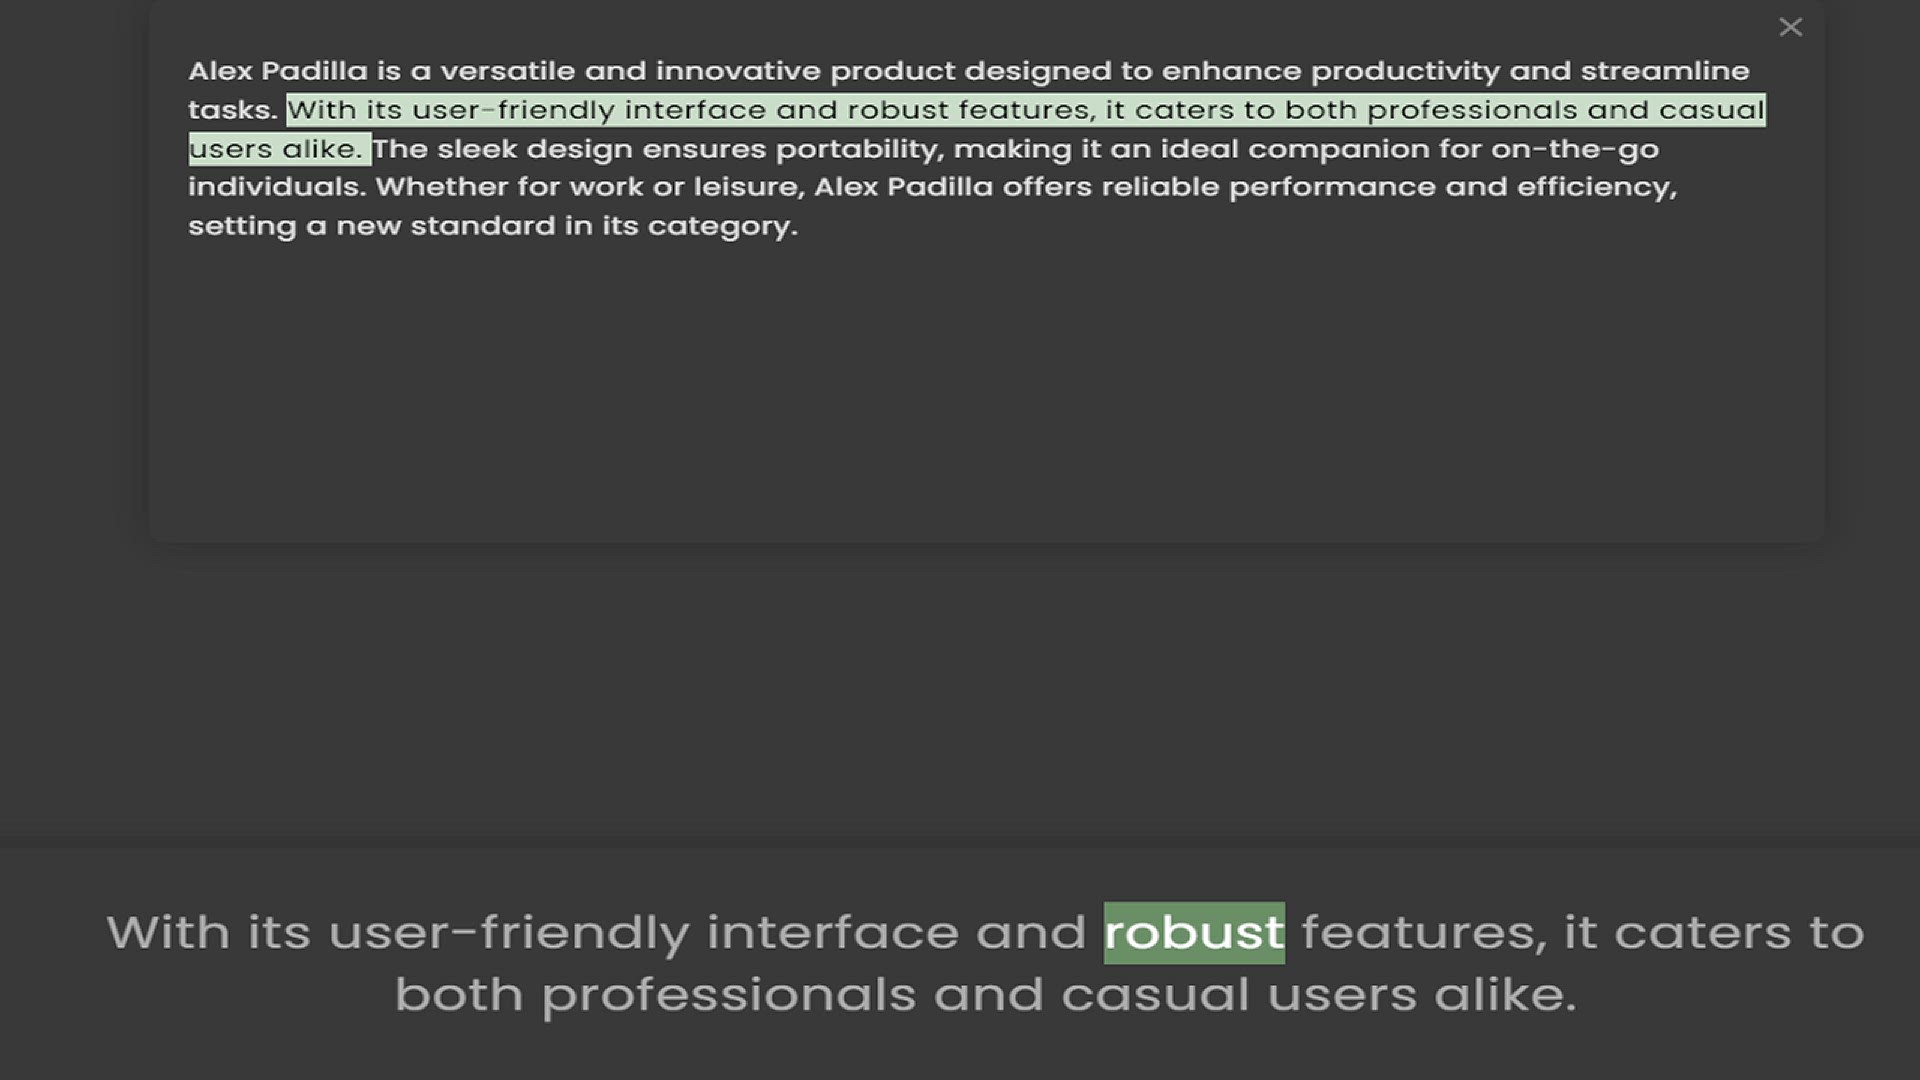The width and height of the screenshot is (1920, 1080).
Task: Select the word "sleek" in the paragraph
Action: click(x=477, y=149)
